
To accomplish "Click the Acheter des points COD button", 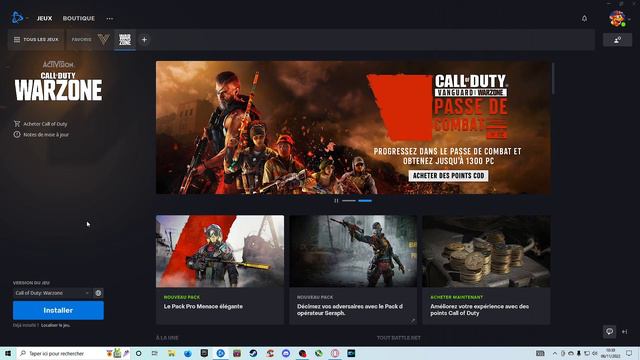I will click(448, 176).
